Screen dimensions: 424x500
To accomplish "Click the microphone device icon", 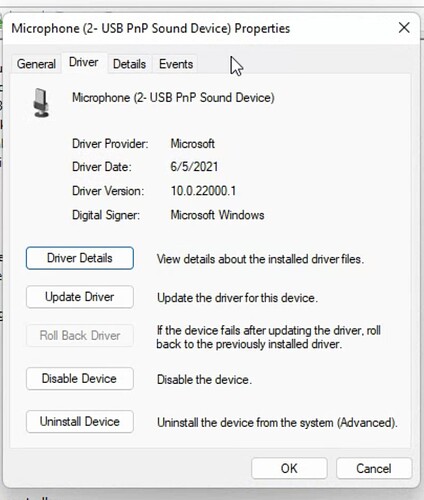I will [x=41, y=103].
